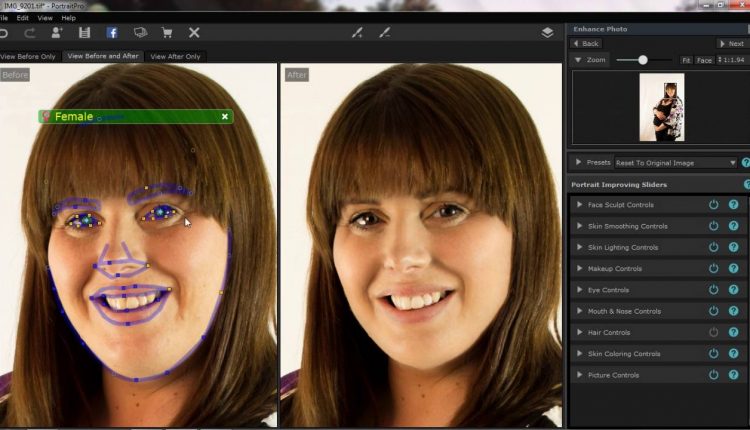
Task: Select the restore brush with minus
Action: point(385,33)
